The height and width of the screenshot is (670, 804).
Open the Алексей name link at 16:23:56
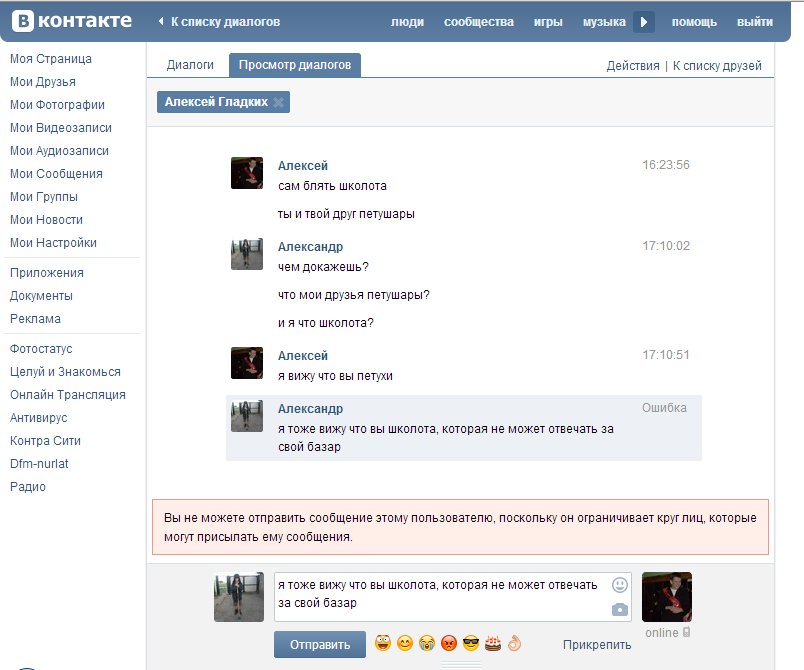pyautogui.click(x=303, y=166)
